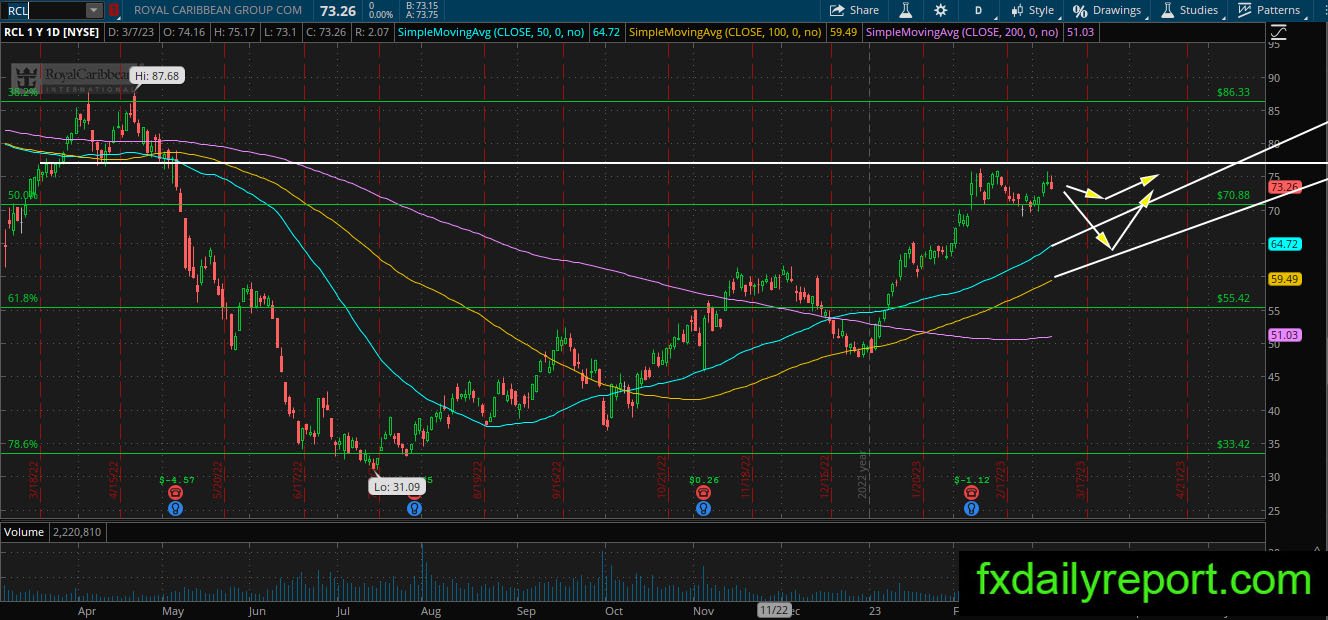This screenshot has height=620, width=1328.
Task: Open the Drawings menu
Action: (1107, 10)
